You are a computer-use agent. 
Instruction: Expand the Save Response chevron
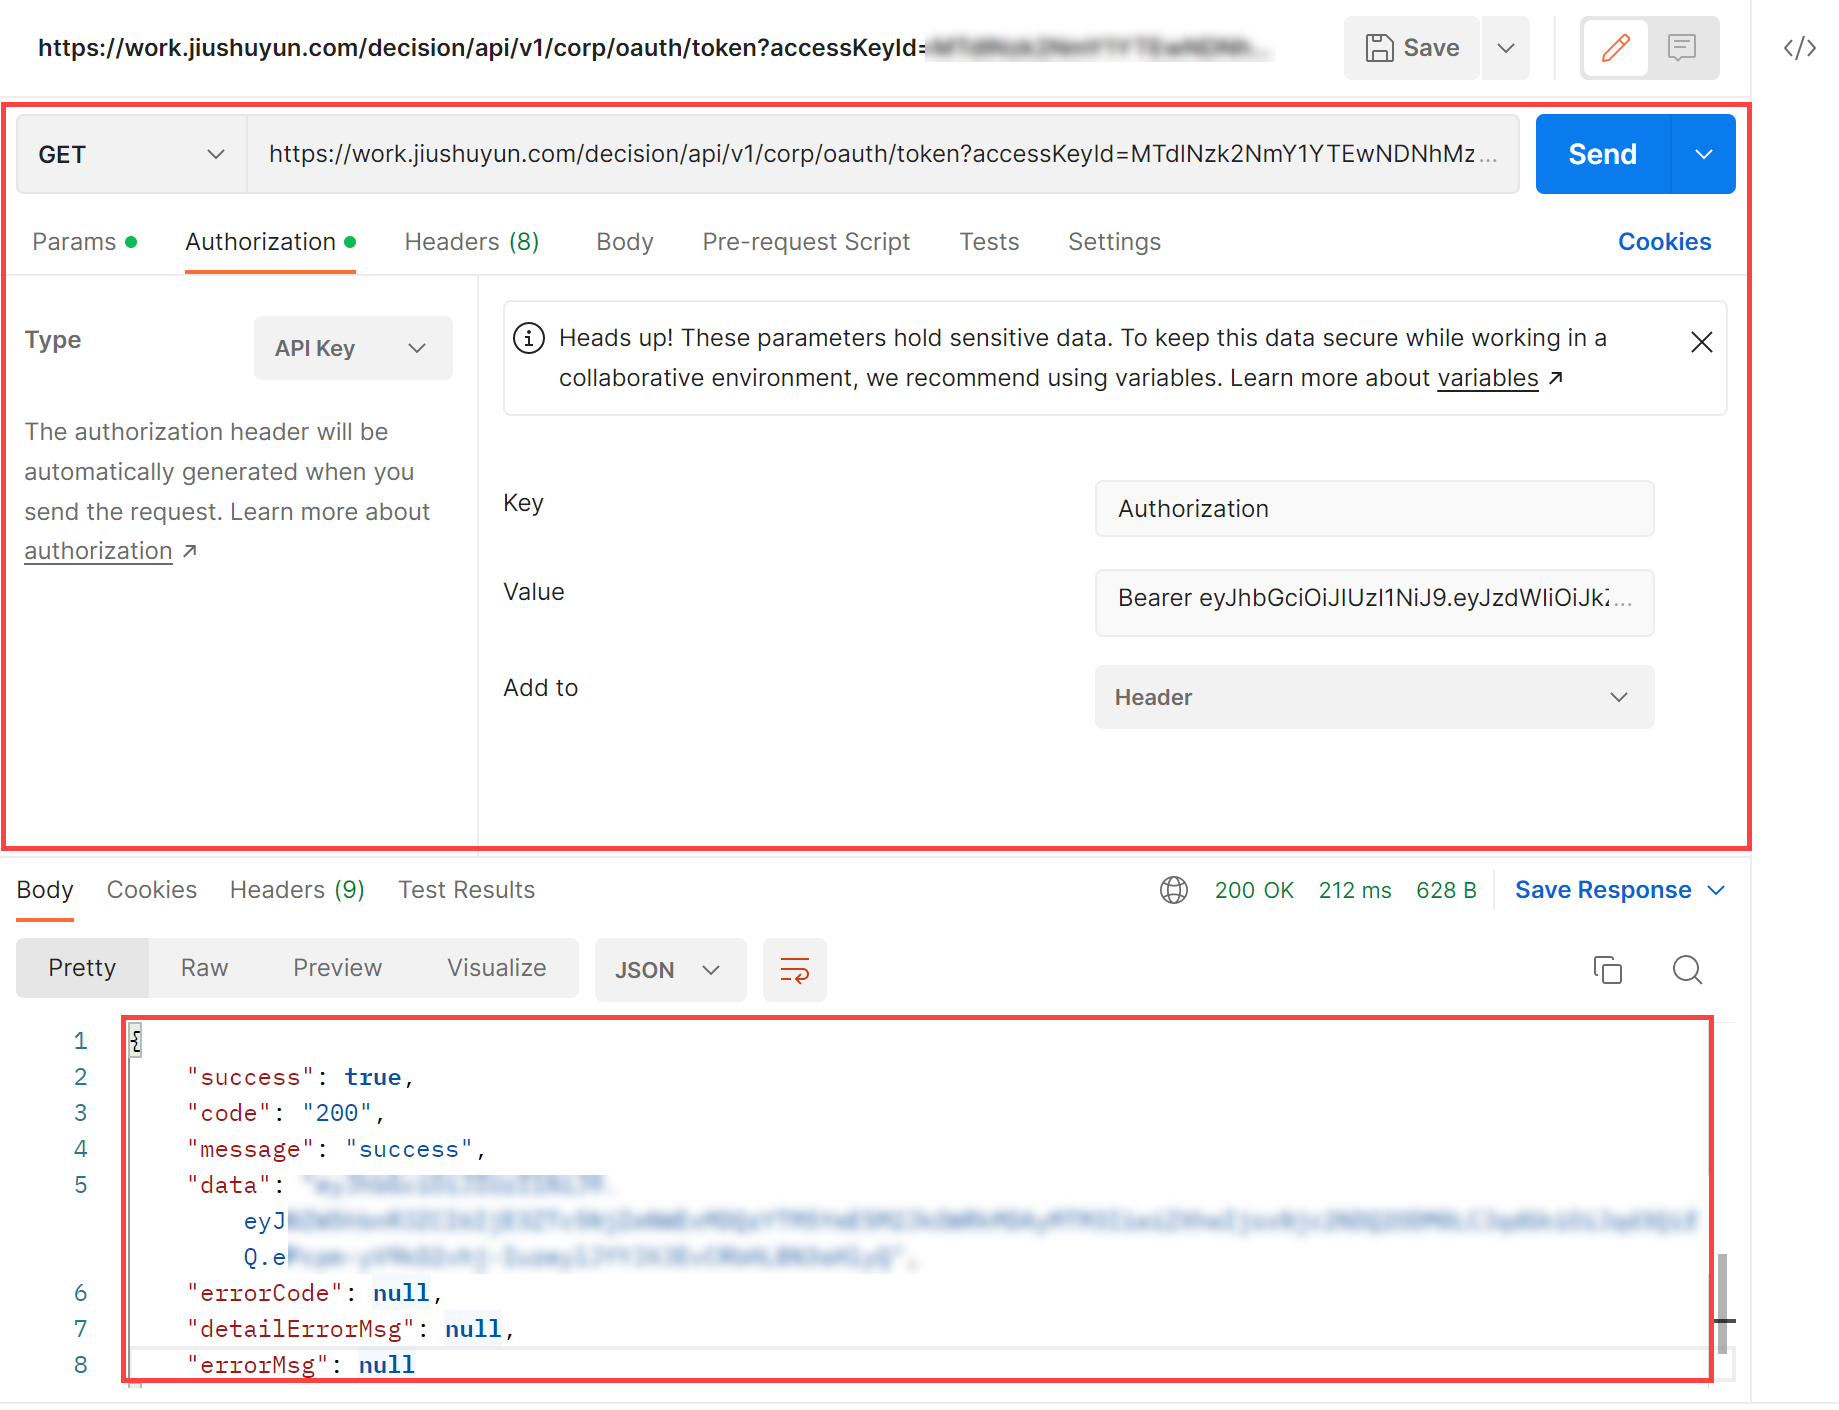(x=1716, y=890)
